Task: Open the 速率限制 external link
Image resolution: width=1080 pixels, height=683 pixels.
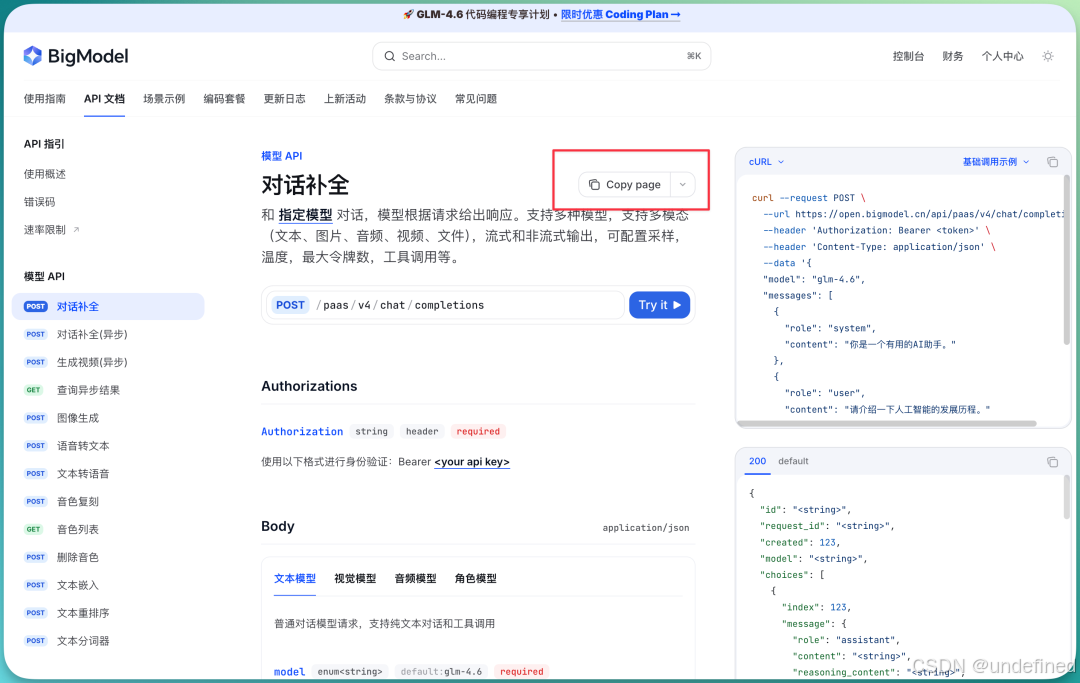Action: coord(52,230)
